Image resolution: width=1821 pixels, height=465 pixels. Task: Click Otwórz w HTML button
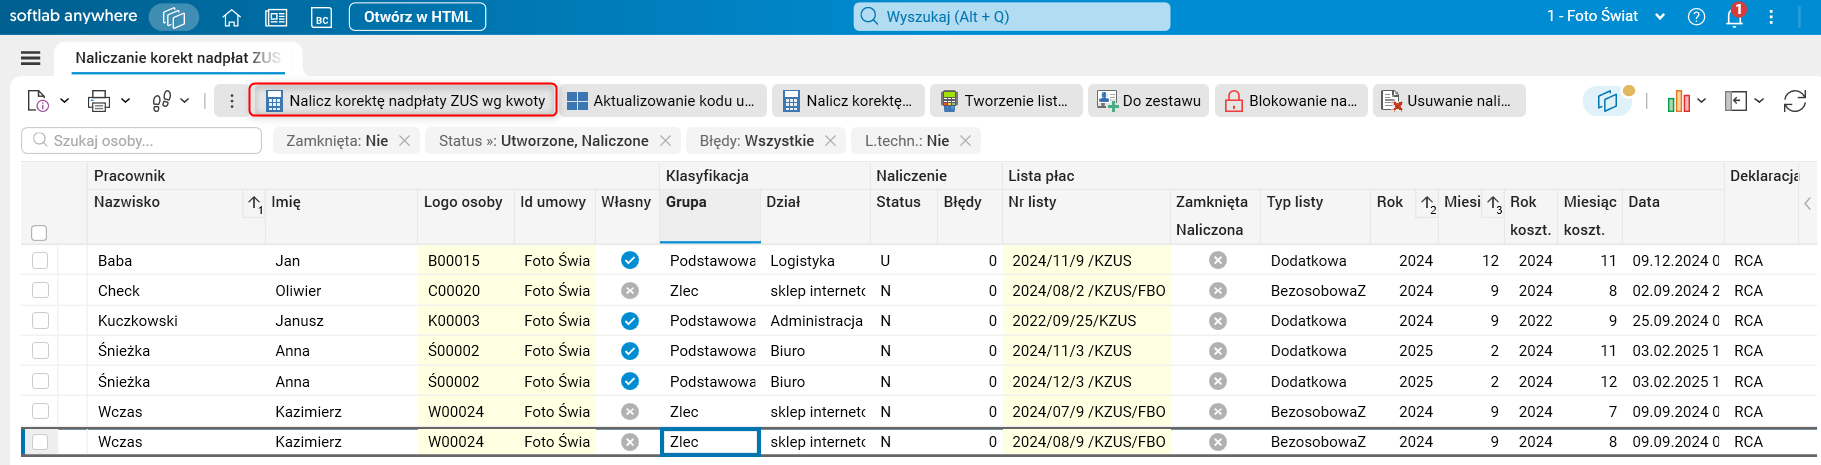tap(418, 17)
